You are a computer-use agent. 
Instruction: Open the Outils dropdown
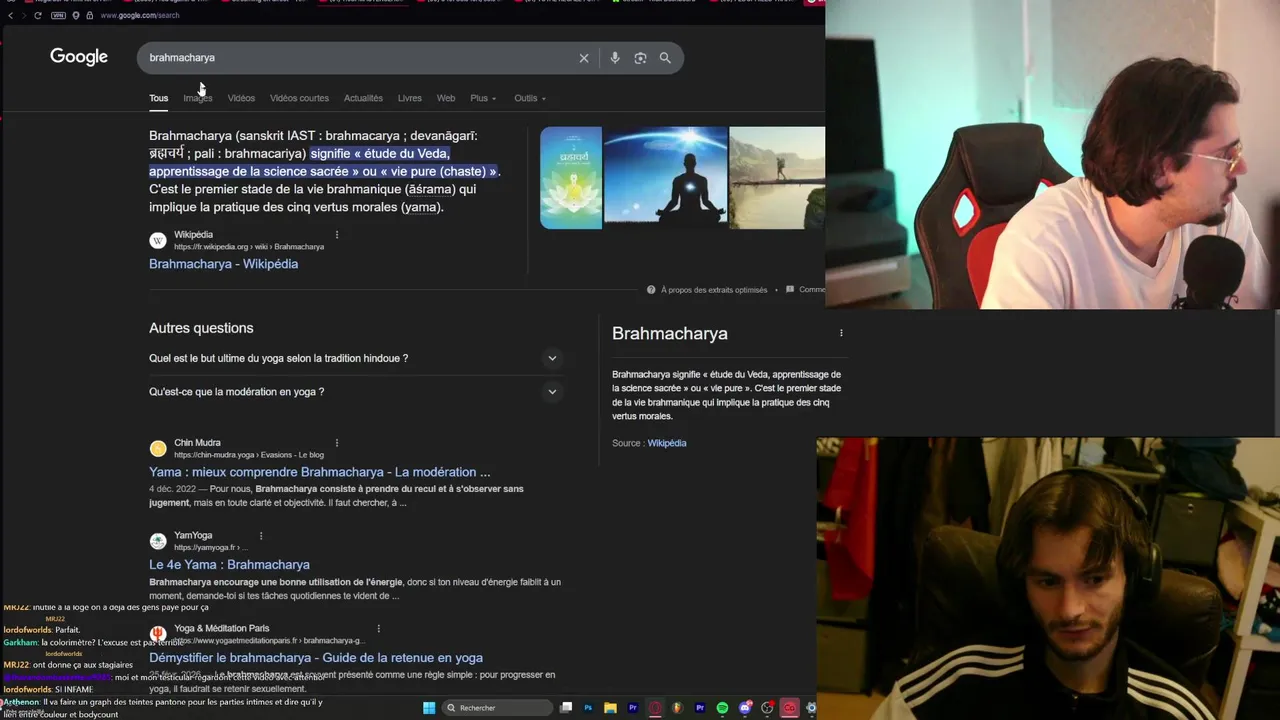[530, 98]
